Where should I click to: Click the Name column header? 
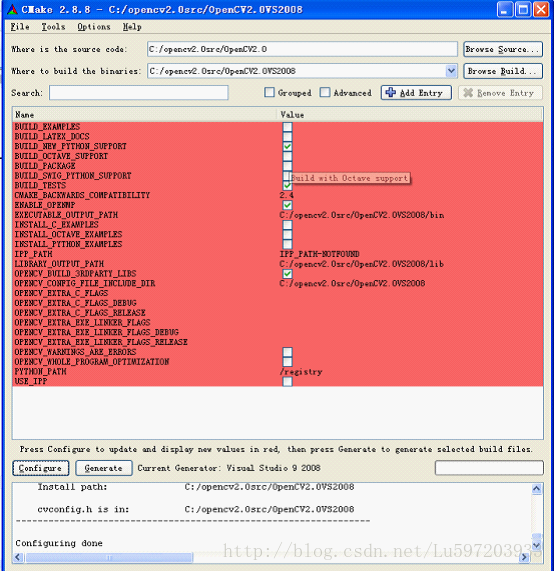point(145,115)
